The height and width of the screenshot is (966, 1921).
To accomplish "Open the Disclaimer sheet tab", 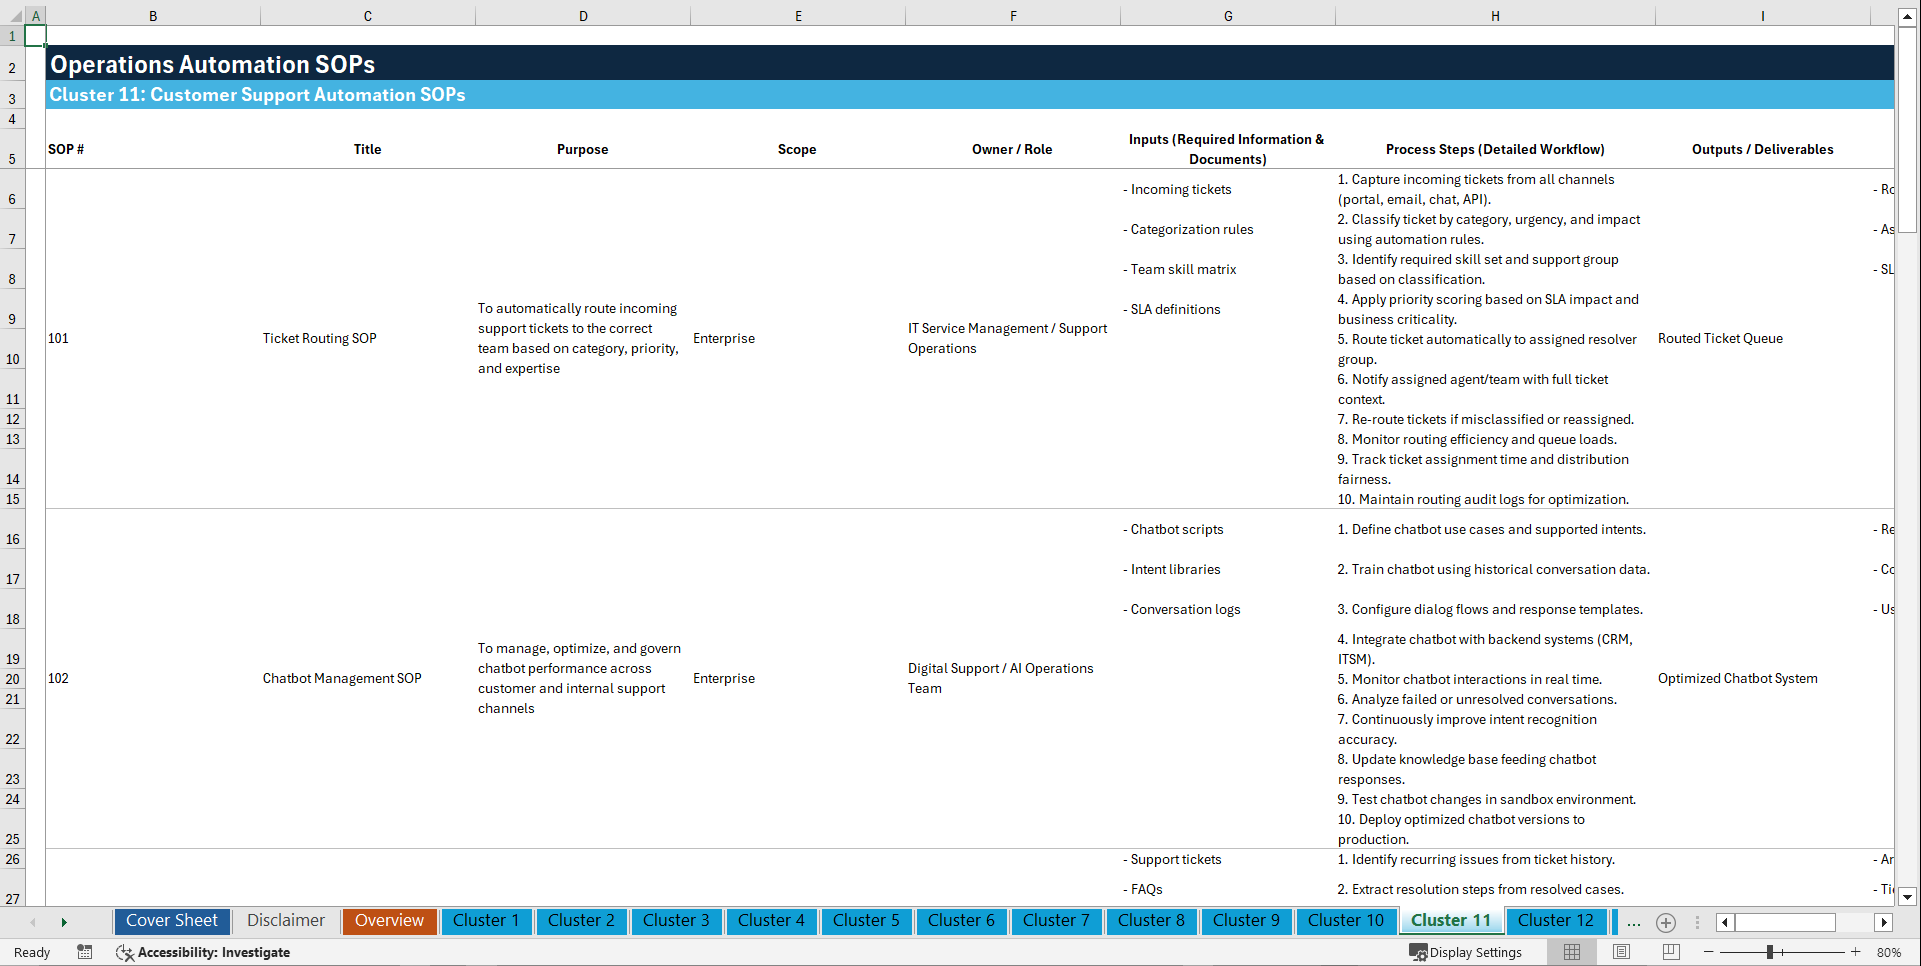I will click(x=285, y=921).
